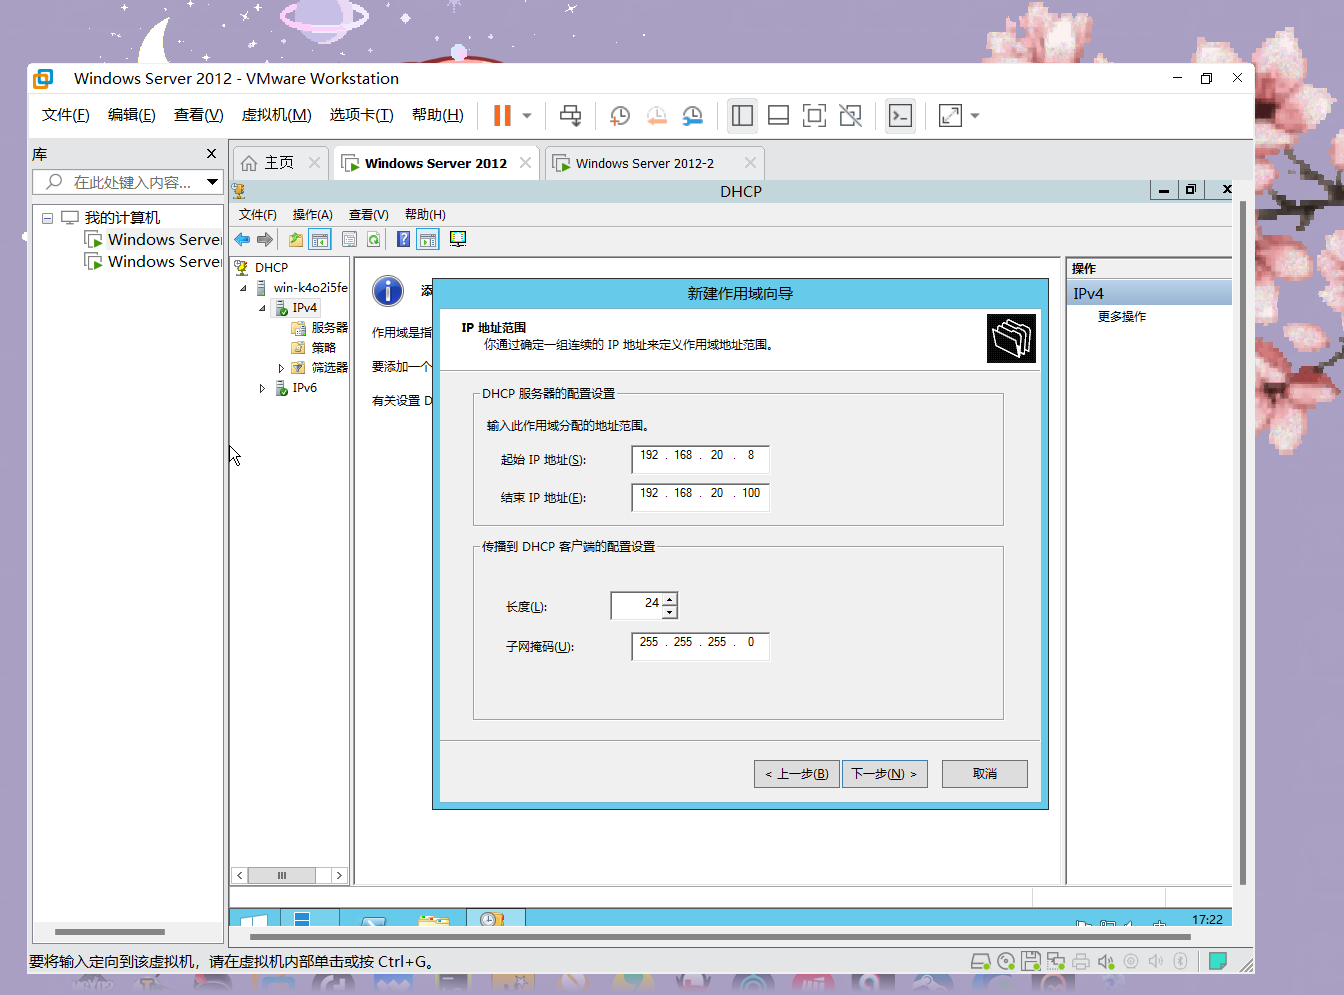The width and height of the screenshot is (1344, 995).
Task: Select the first Windows Server entry in library
Action: point(153,240)
